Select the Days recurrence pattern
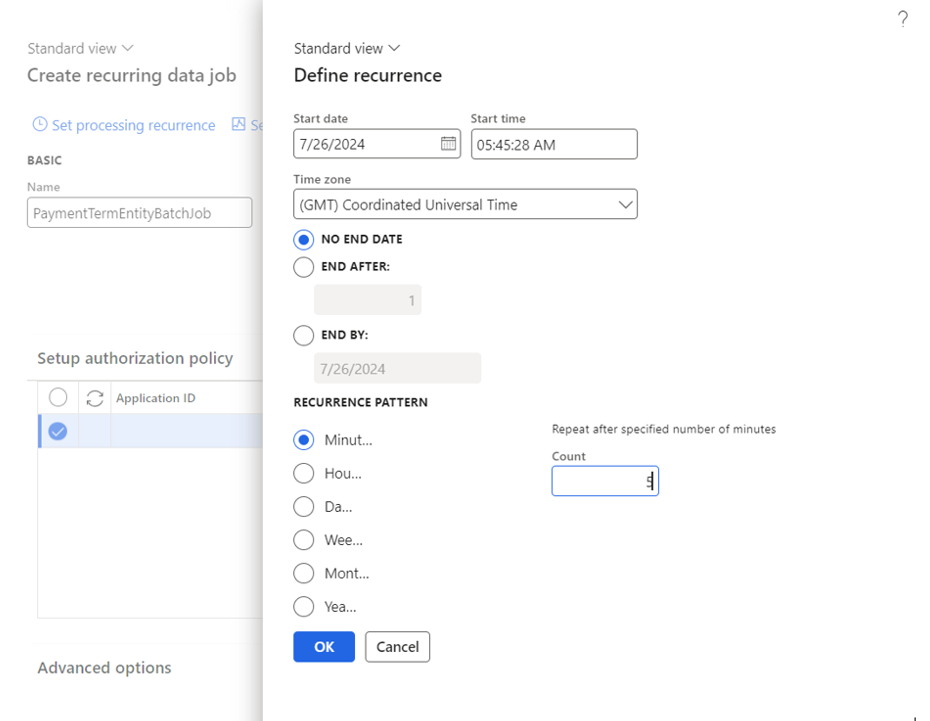 (x=304, y=507)
